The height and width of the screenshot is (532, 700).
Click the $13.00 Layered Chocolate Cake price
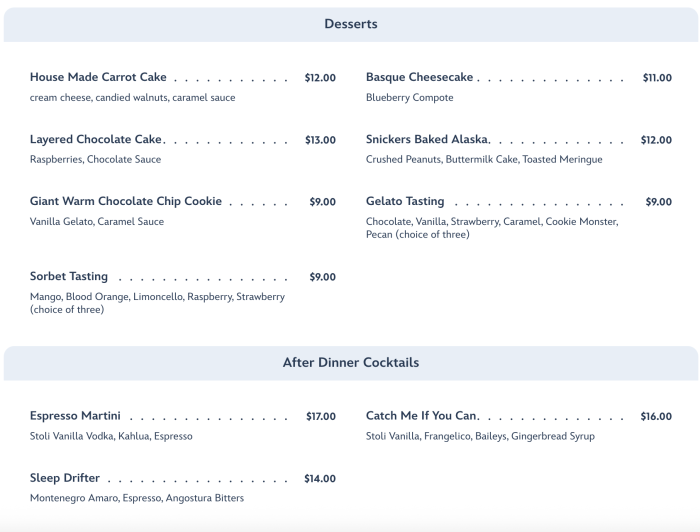click(320, 140)
